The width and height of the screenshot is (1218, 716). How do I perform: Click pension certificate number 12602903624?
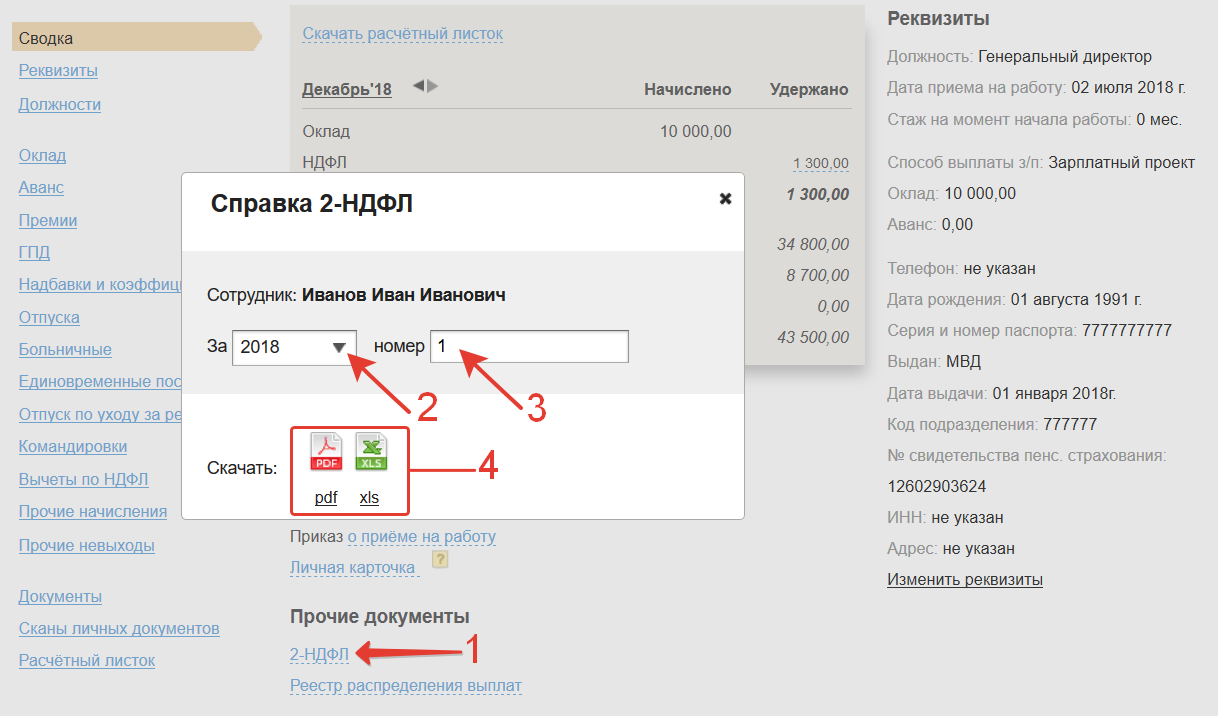[x=936, y=487]
